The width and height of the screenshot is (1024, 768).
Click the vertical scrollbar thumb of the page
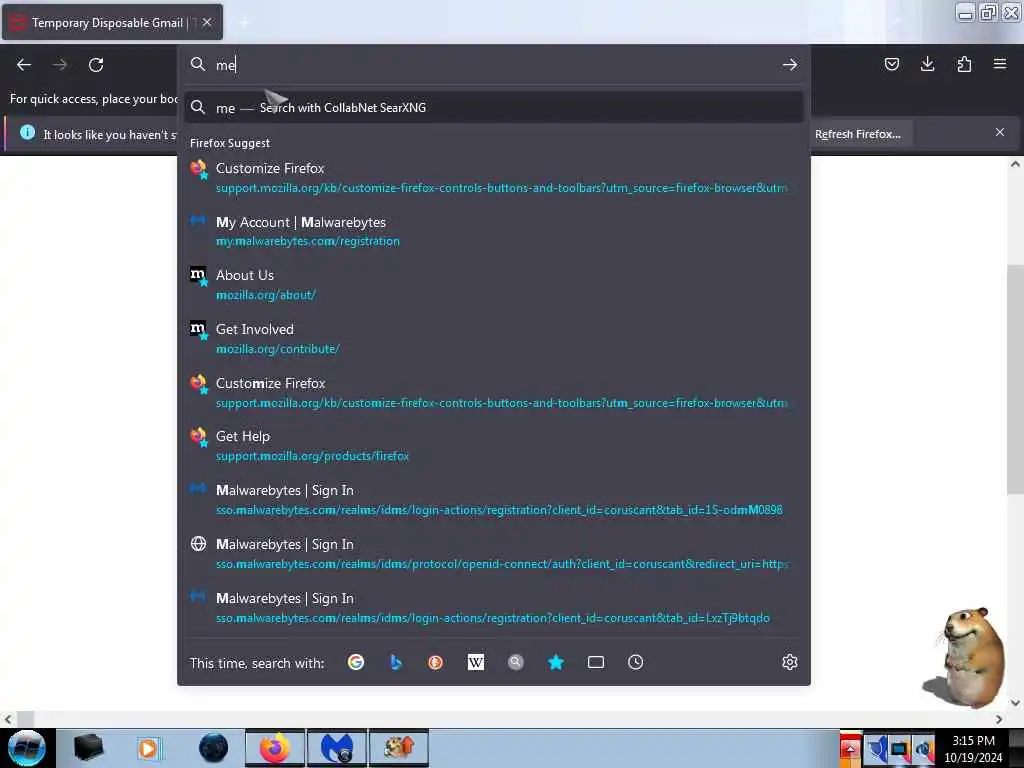pyautogui.click(x=1015, y=379)
